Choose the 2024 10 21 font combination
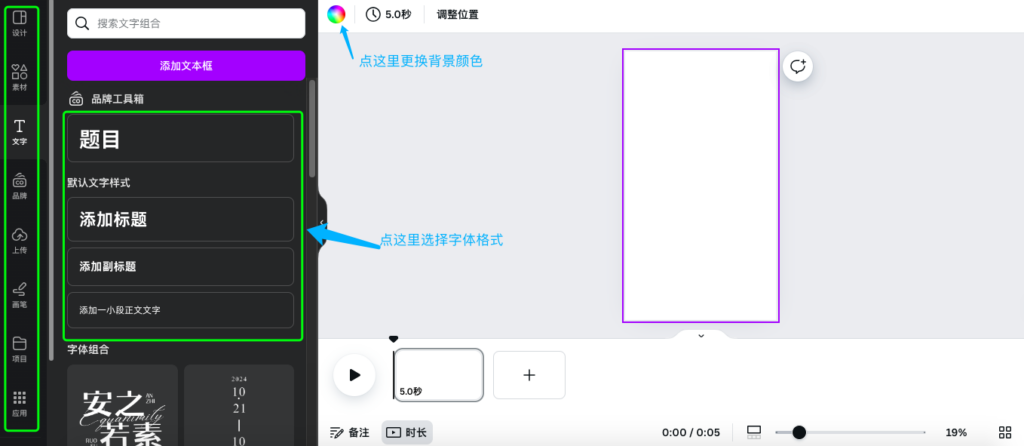This screenshot has width=1024, height=446. (239, 405)
